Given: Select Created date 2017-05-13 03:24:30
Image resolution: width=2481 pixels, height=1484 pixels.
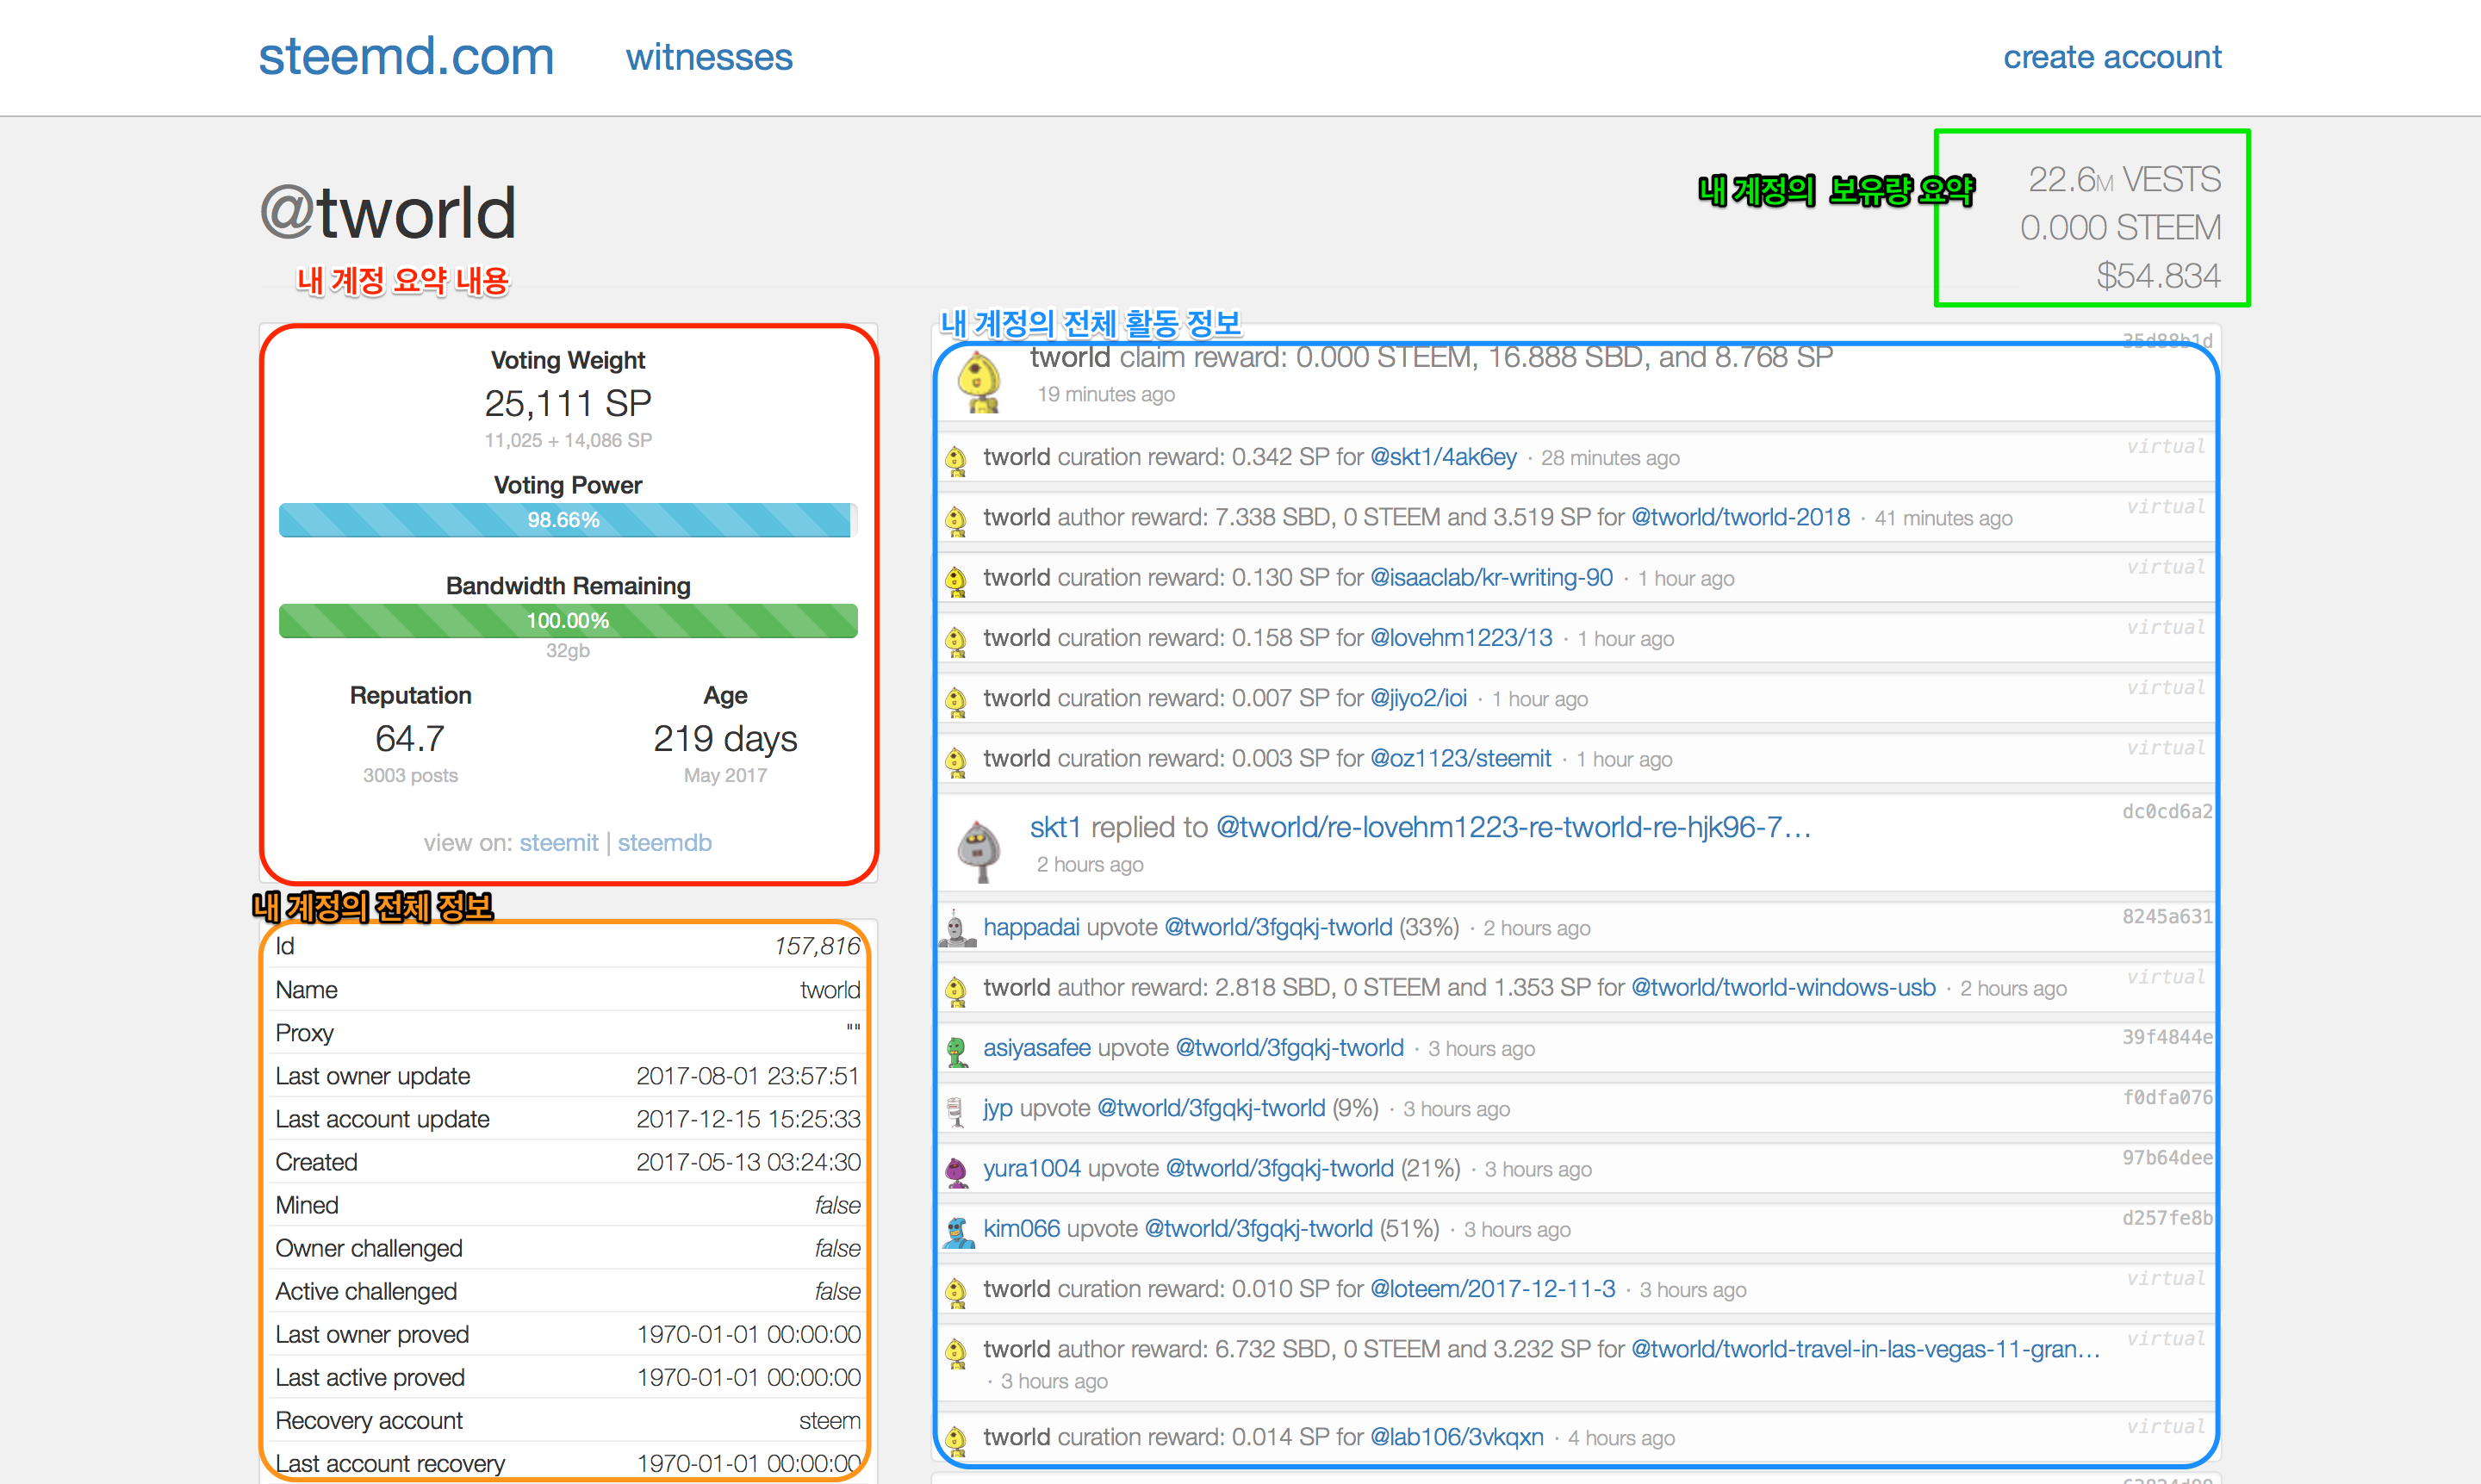Looking at the screenshot, I should [748, 1162].
